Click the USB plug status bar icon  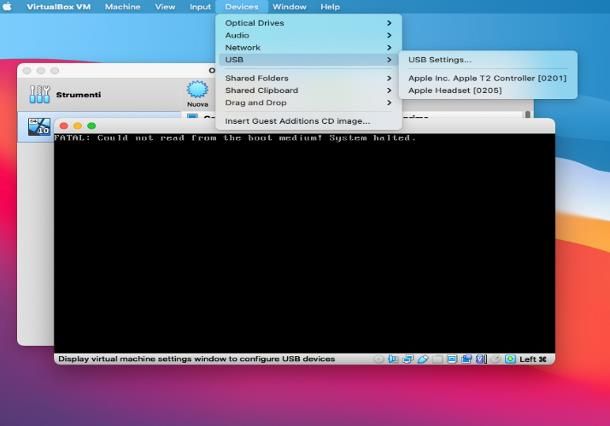click(x=423, y=359)
